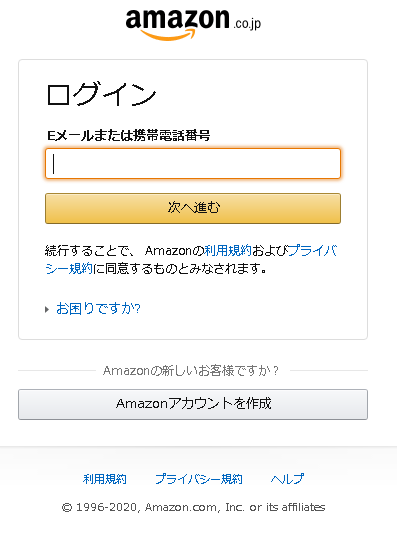Open the プライバシー規約 link in the consent text
Viewport: 397px width, 540px height.
312,250
